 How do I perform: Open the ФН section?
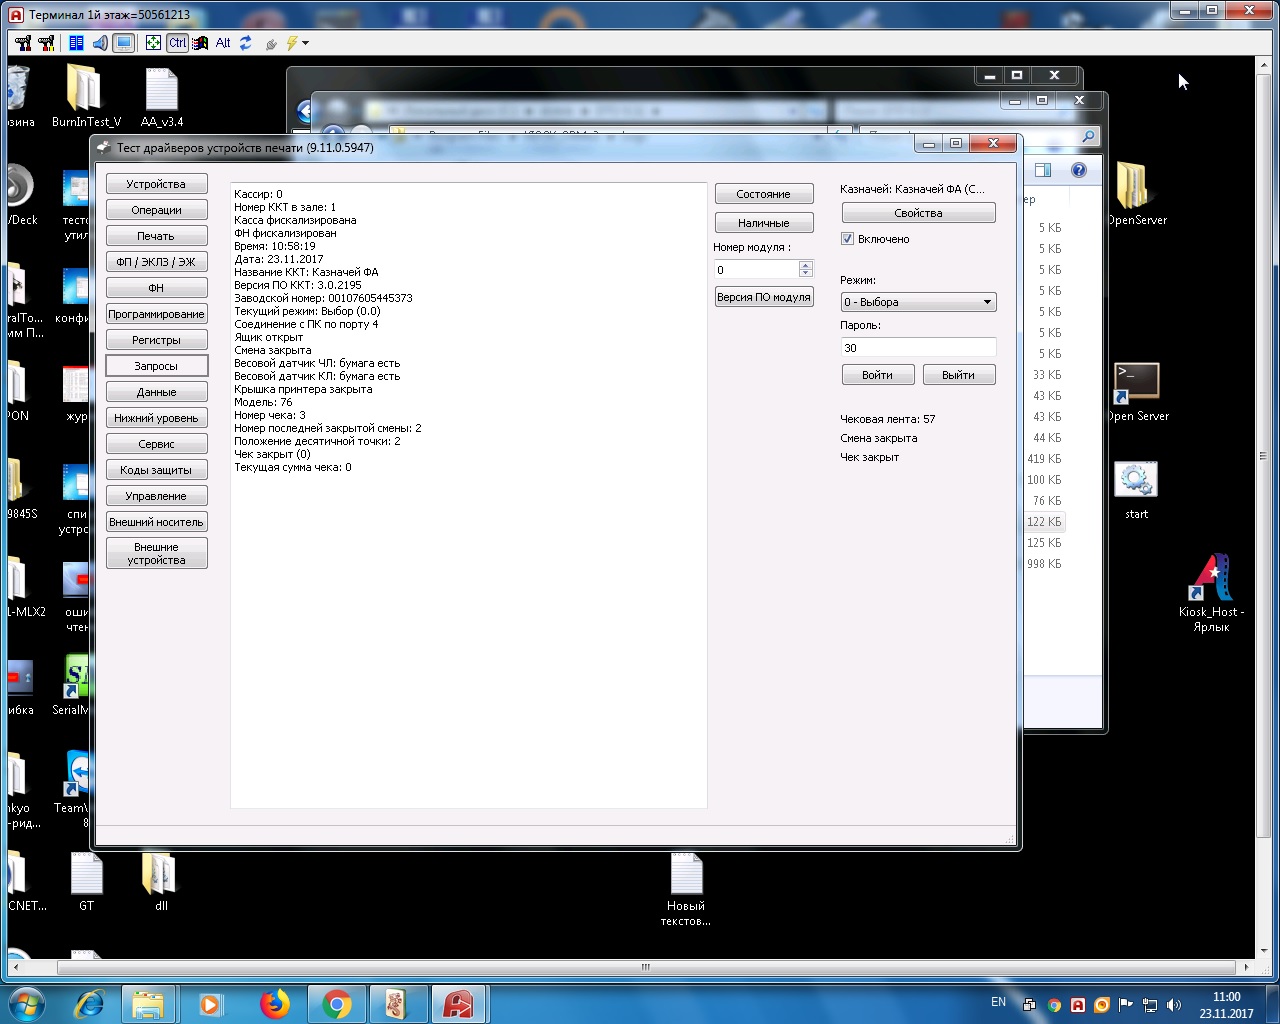[156, 288]
